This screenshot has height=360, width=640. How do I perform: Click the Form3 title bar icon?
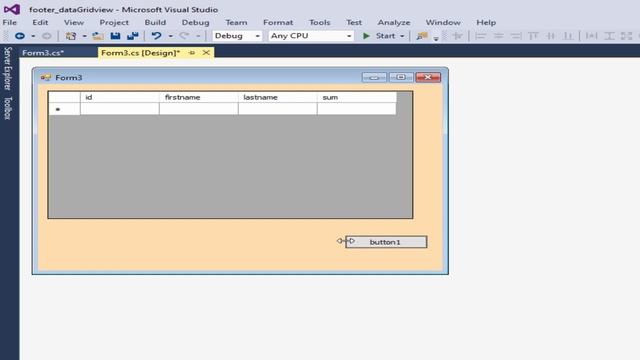(x=45, y=78)
